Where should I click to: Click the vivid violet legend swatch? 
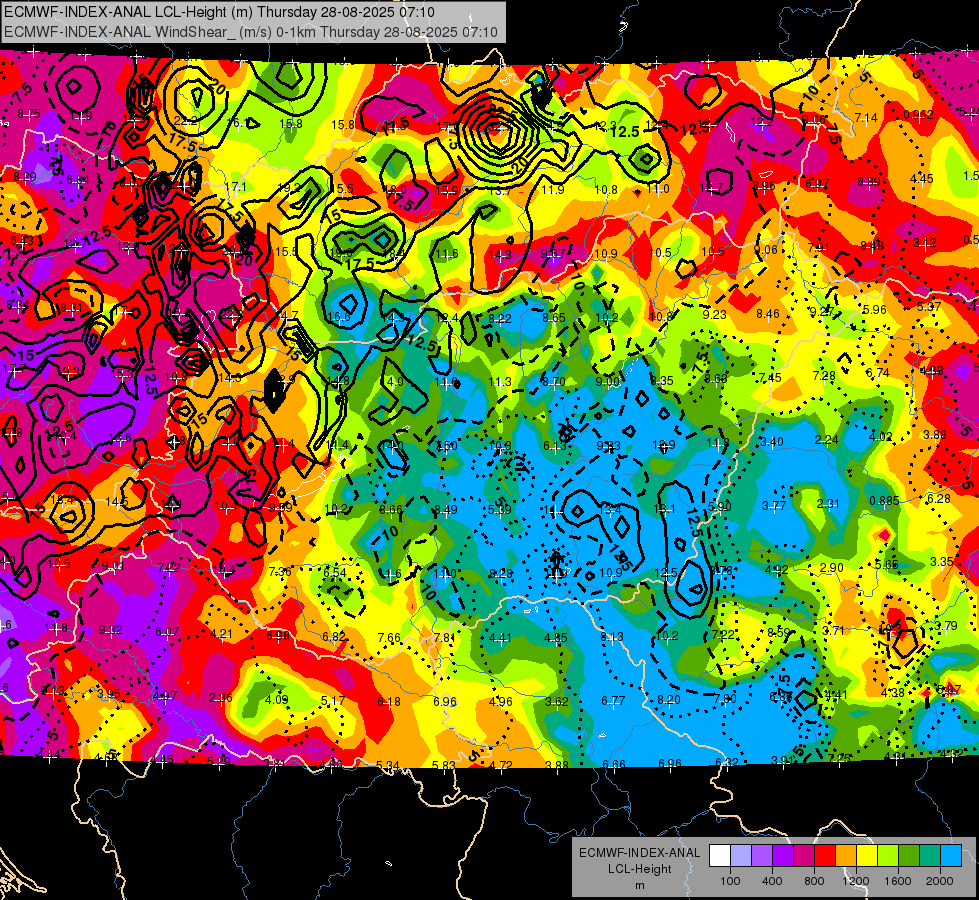(x=783, y=856)
